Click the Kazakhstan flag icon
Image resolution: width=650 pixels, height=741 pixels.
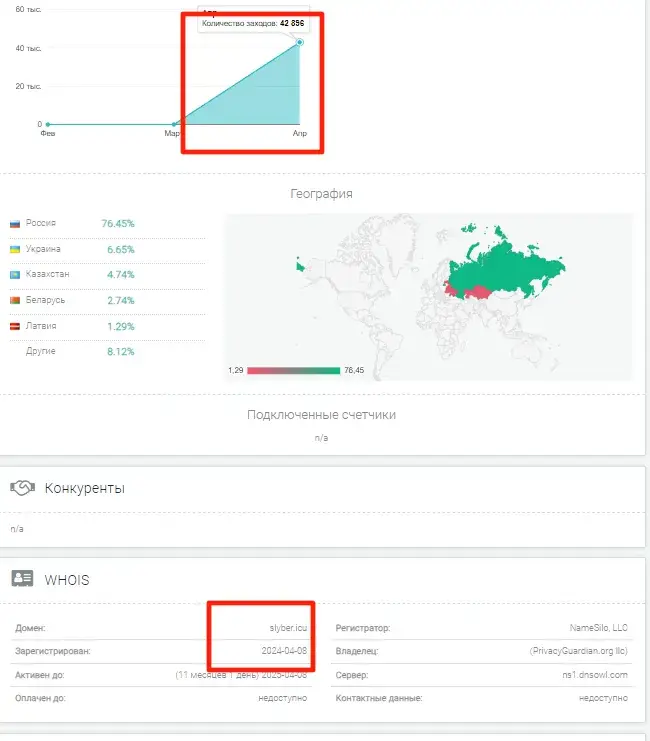(15, 275)
